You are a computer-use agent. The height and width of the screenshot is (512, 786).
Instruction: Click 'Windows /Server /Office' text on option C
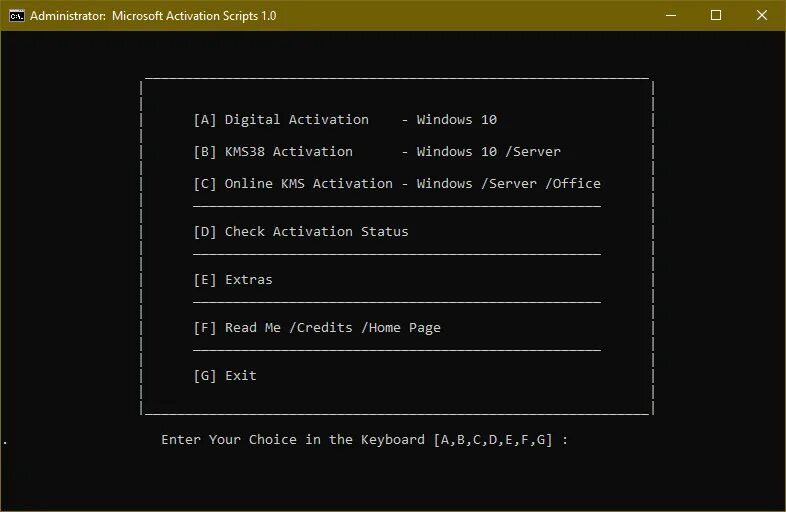(508, 184)
